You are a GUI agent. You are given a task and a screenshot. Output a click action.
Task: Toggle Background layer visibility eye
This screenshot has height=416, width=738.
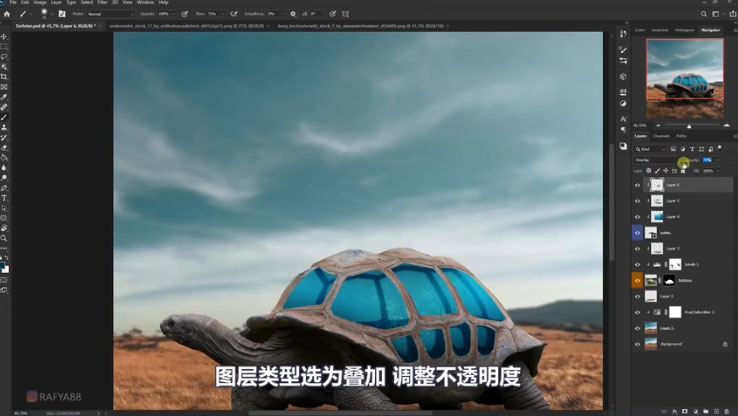[637, 343]
